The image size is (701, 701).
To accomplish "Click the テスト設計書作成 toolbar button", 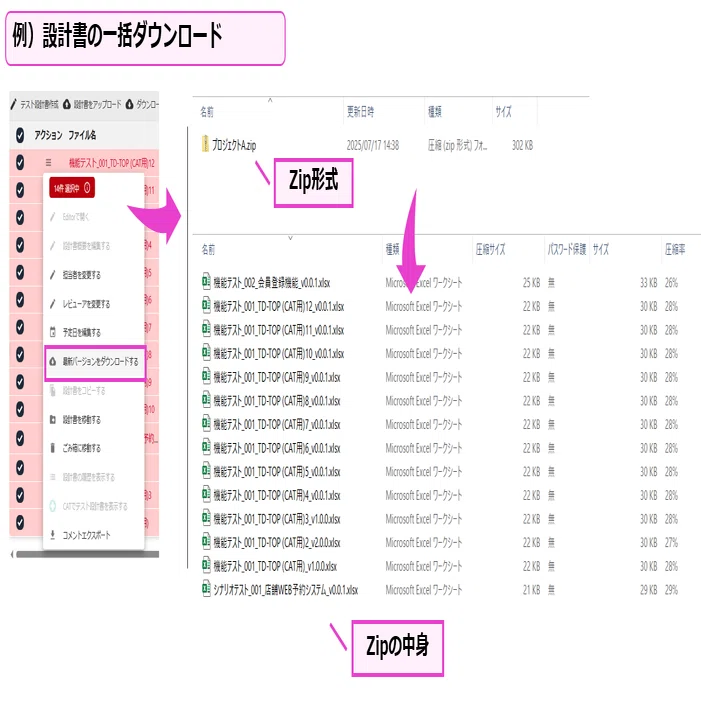I will click(x=34, y=104).
